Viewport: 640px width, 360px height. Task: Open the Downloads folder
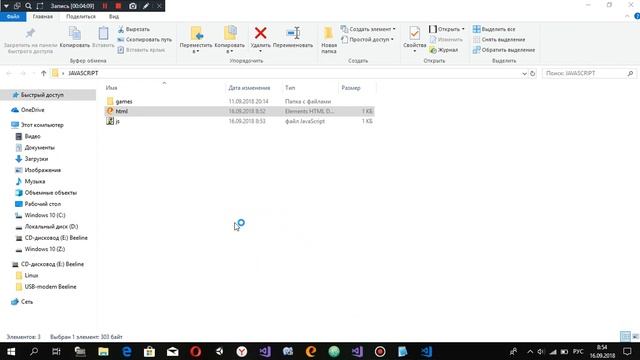(36, 159)
